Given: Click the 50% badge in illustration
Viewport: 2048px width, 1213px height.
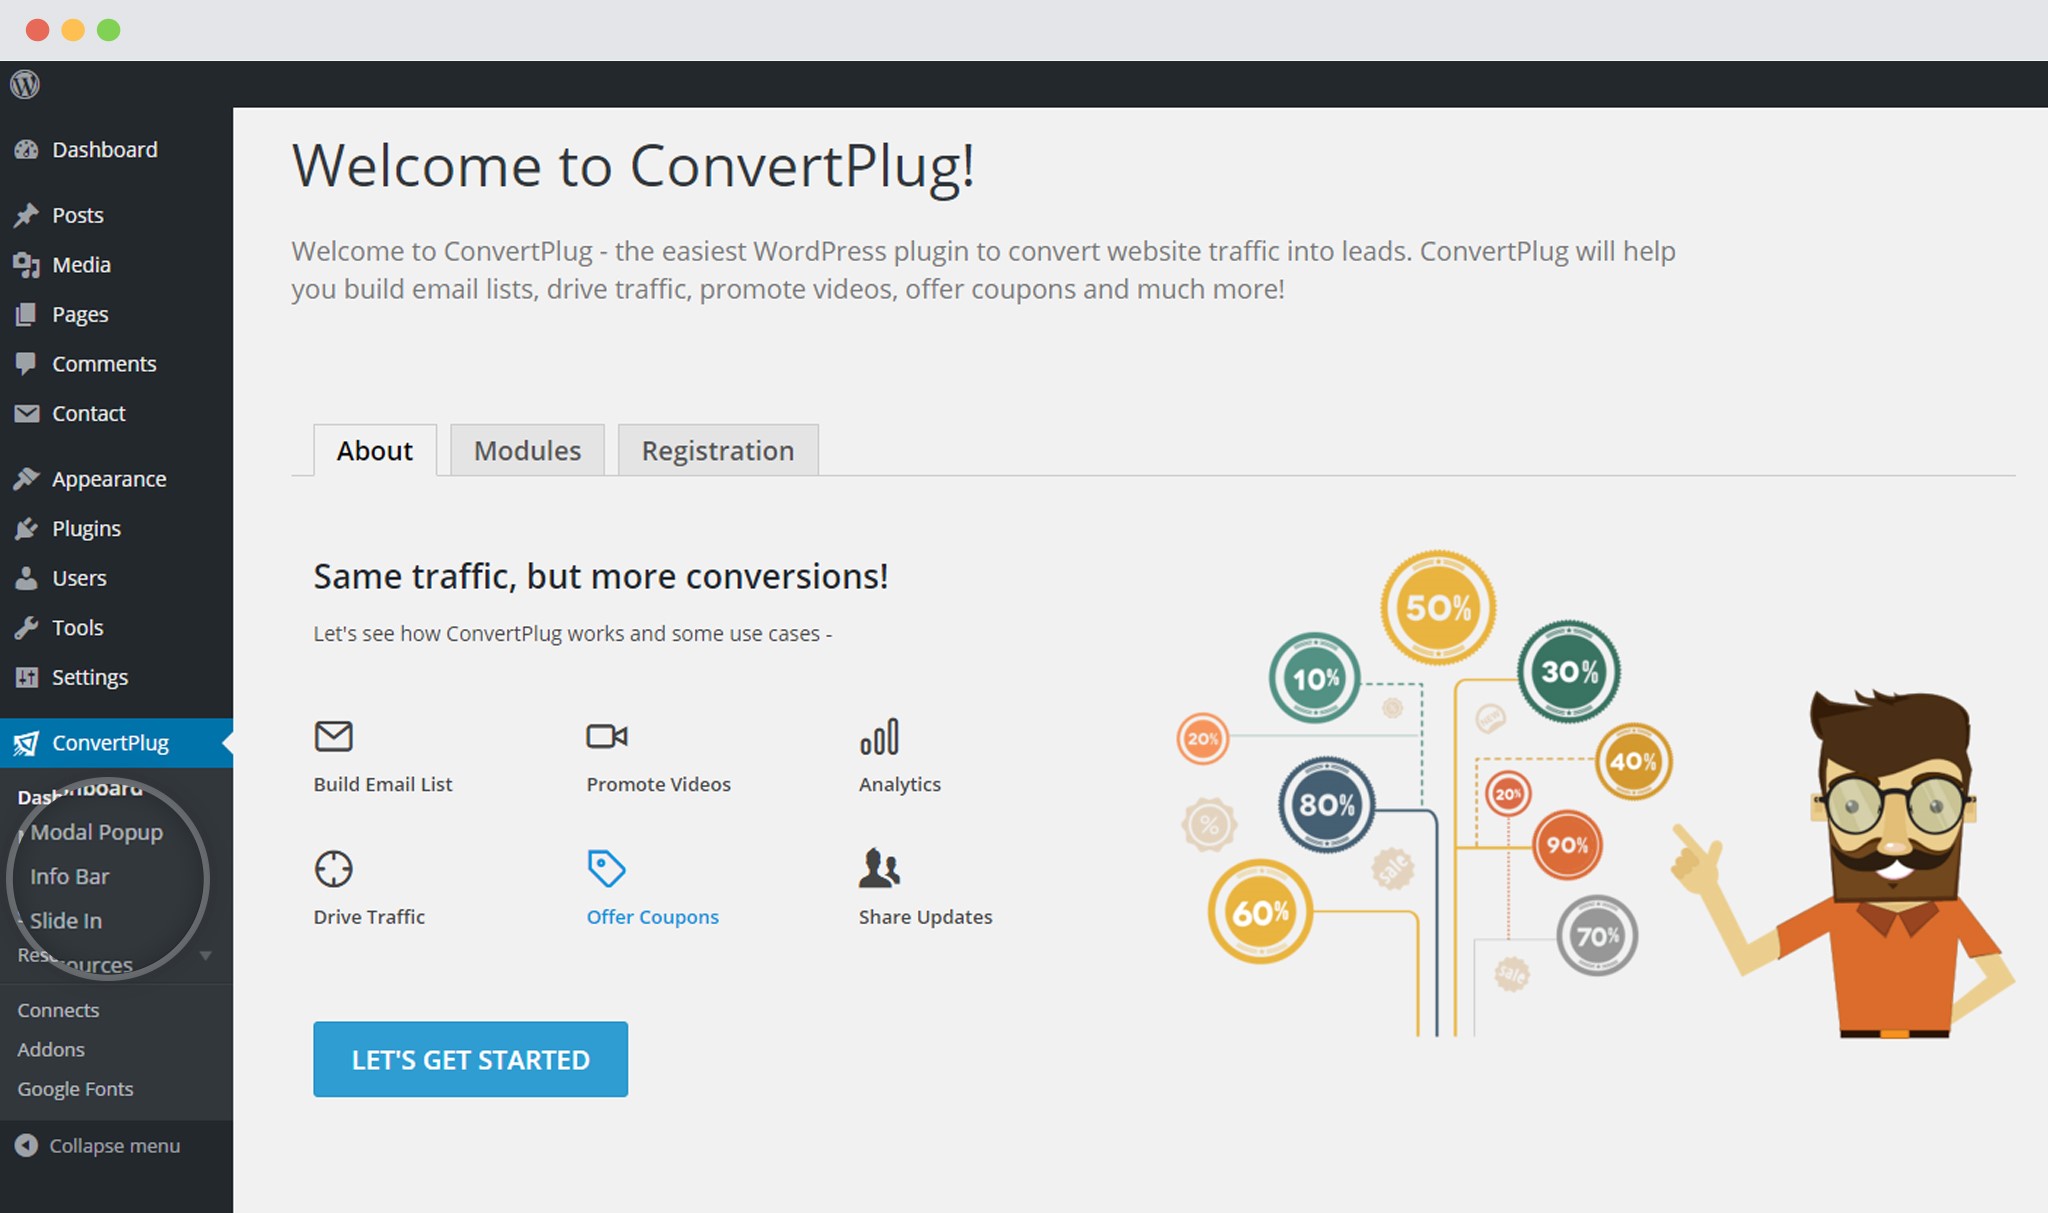Looking at the screenshot, I should click(1438, 607).
